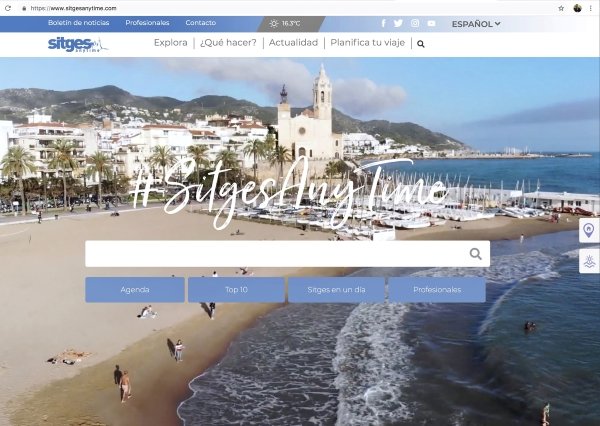
Task: Open the Sitges Facebook page icon
Action: 383,23
